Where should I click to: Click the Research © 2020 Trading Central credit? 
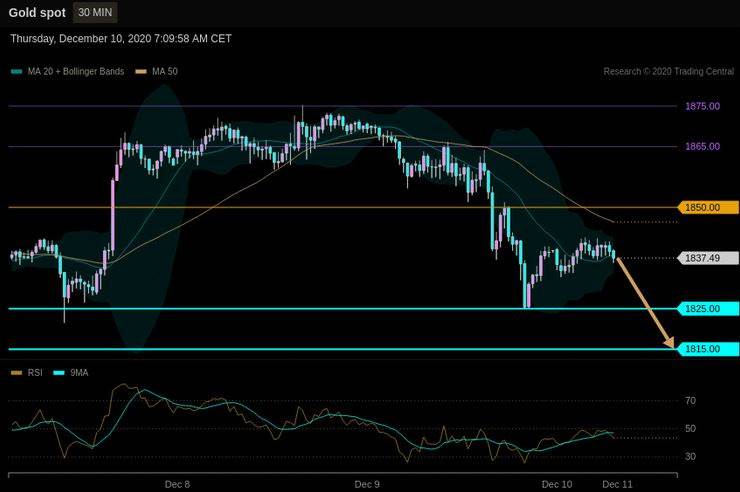(x=669, y=72)
